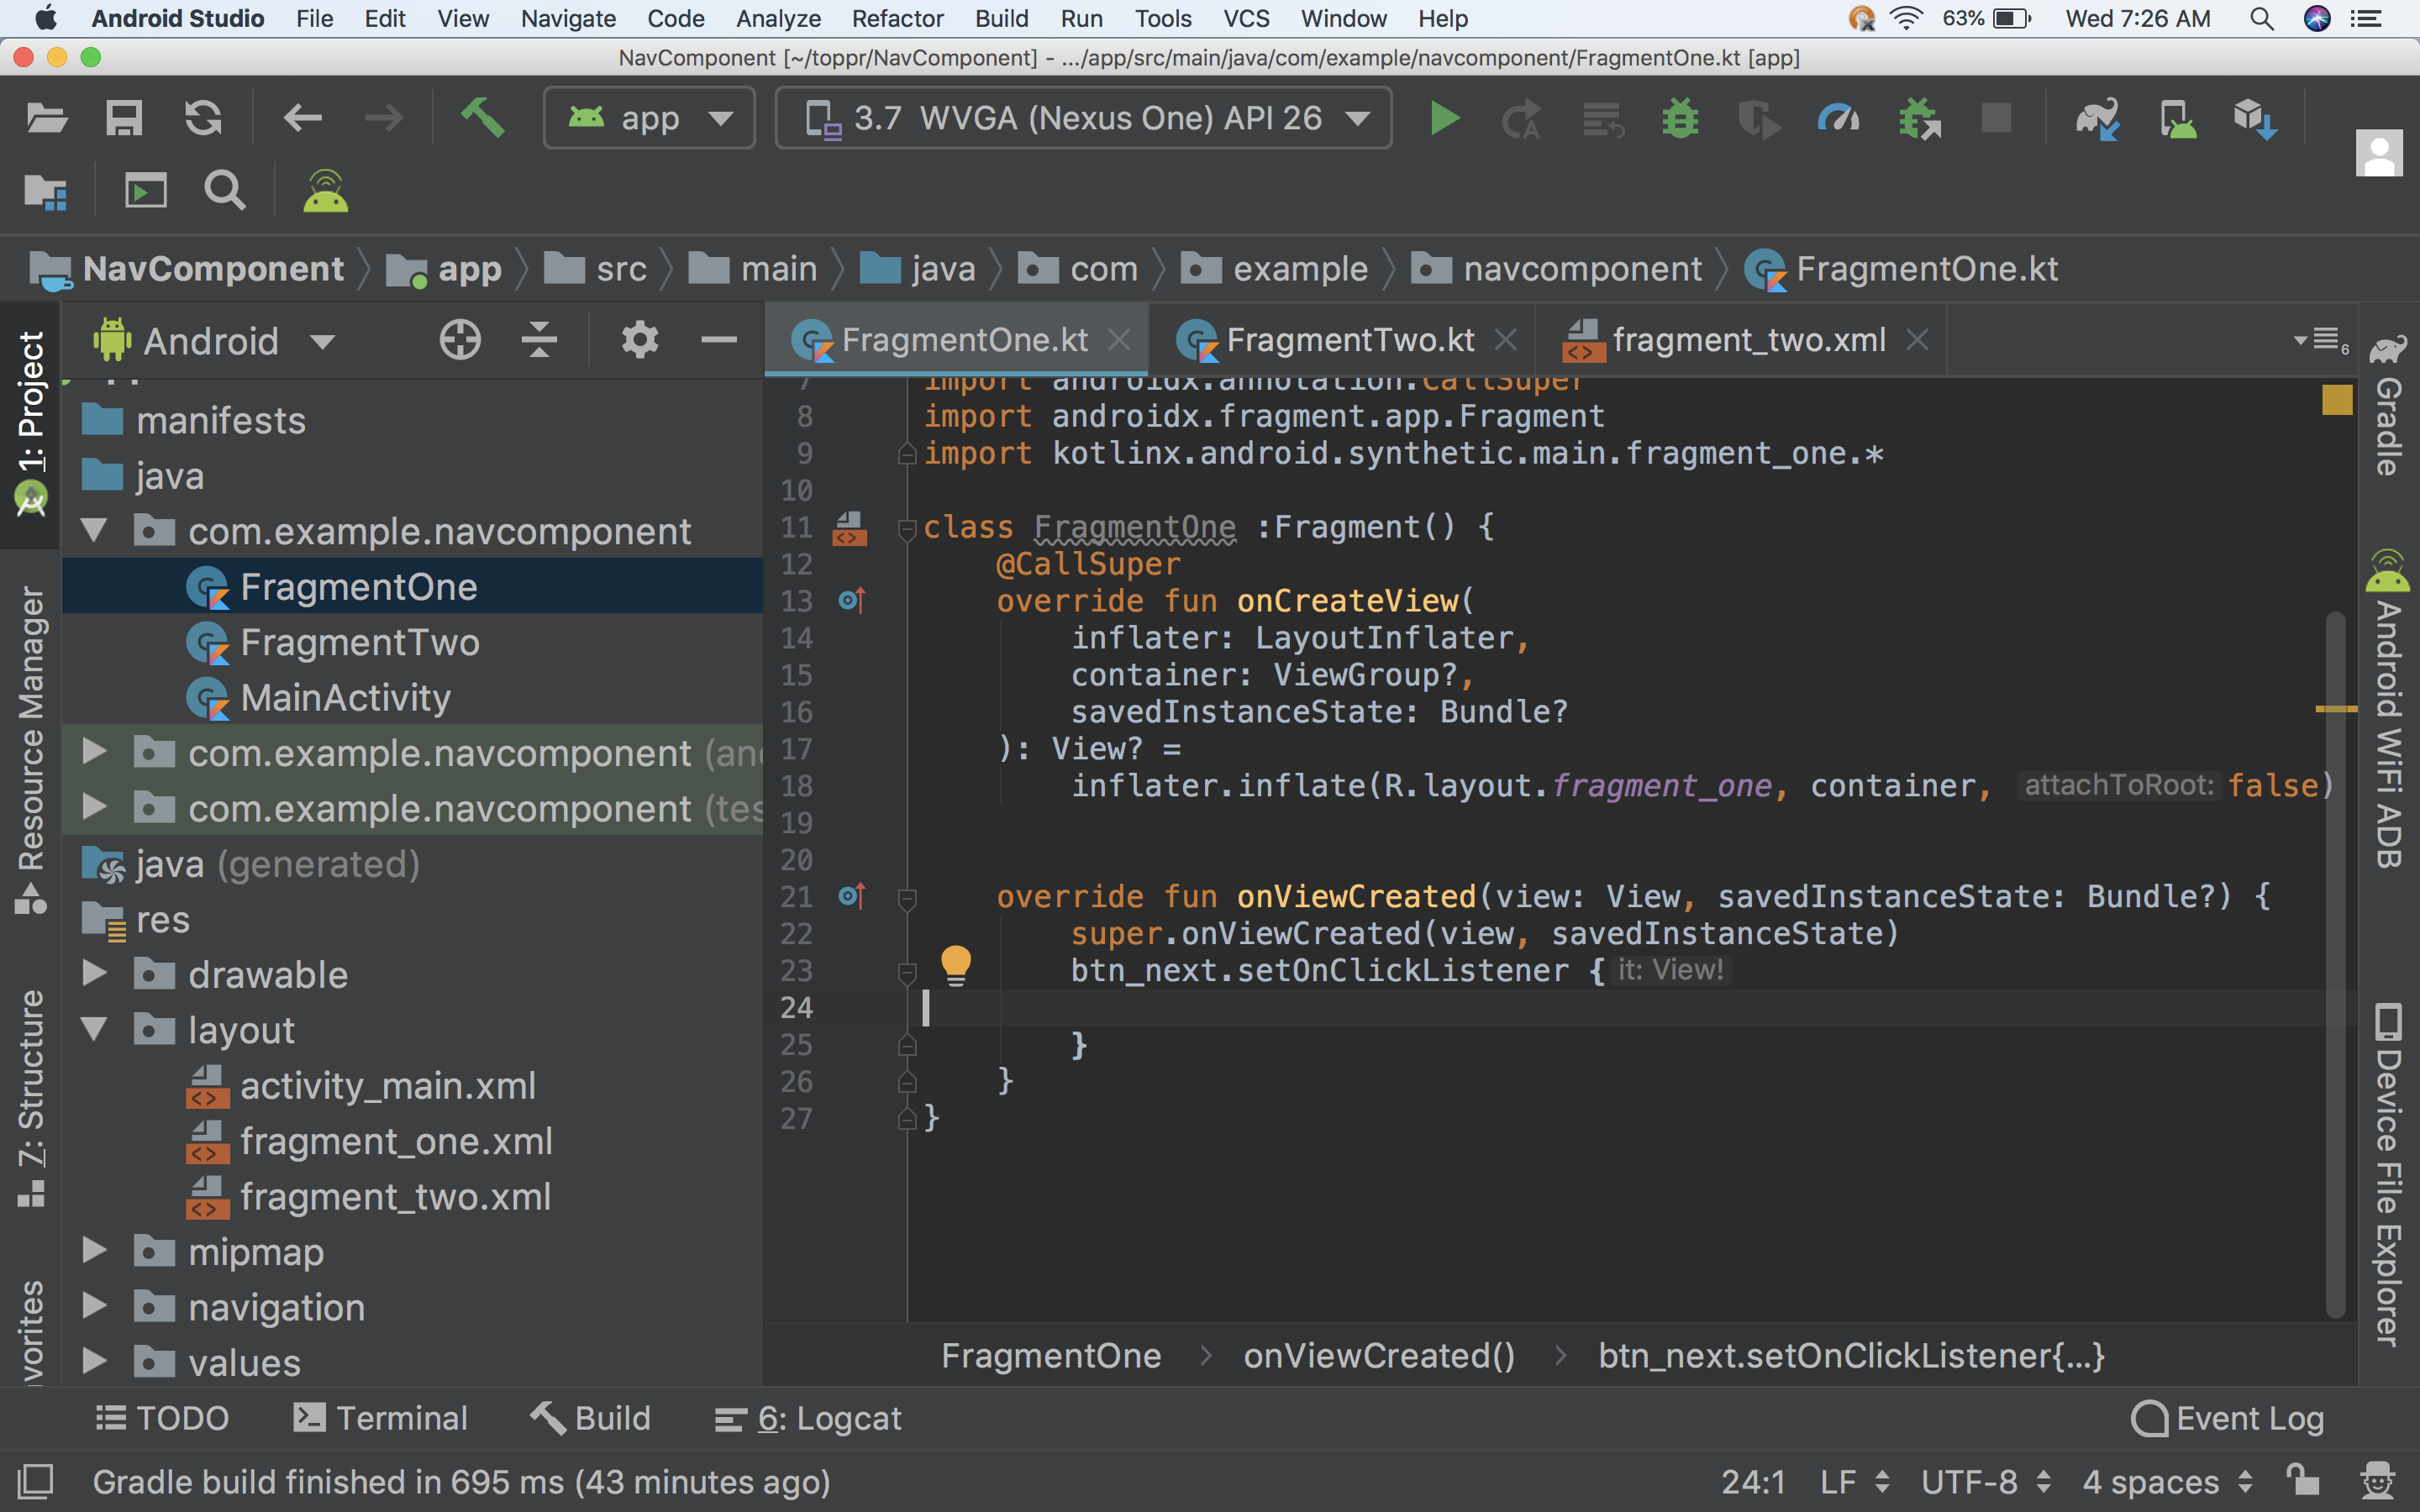Expand the navigation folder
The height and width of the screenshot is (1512, 2420).
(x=95, y=1305)
